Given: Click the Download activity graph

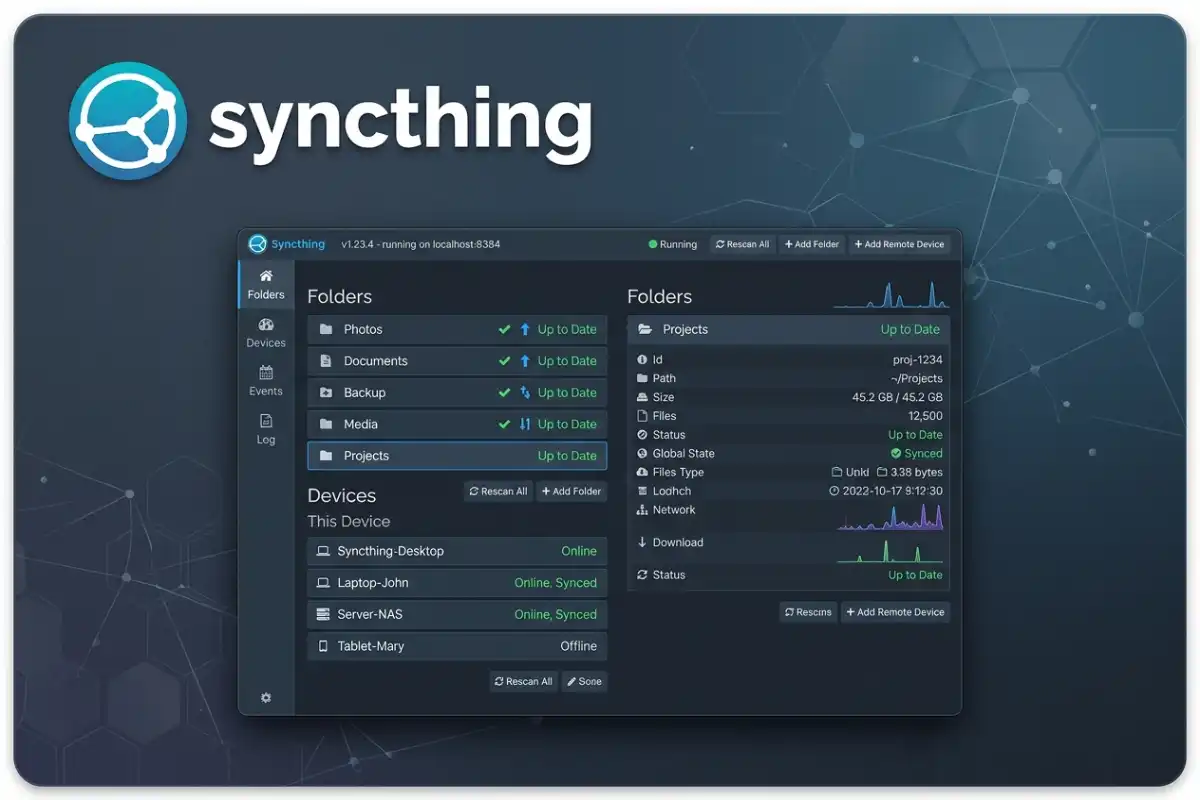Looking at the screenshot, I should (891, 551).
